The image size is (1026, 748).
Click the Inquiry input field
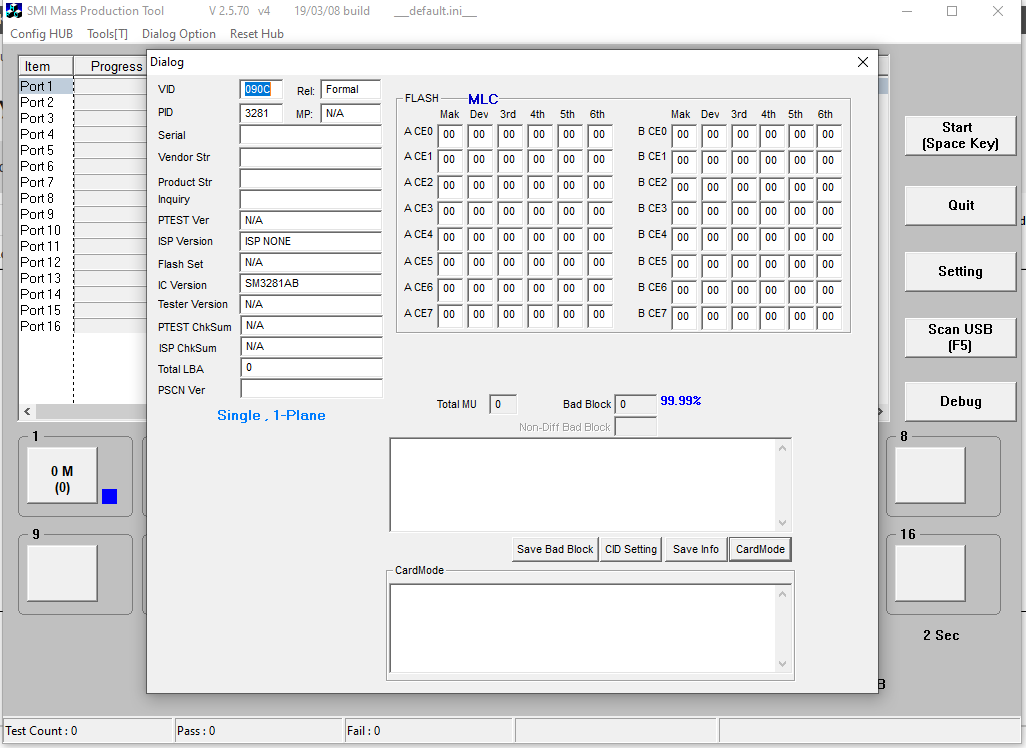coord(310,199)
